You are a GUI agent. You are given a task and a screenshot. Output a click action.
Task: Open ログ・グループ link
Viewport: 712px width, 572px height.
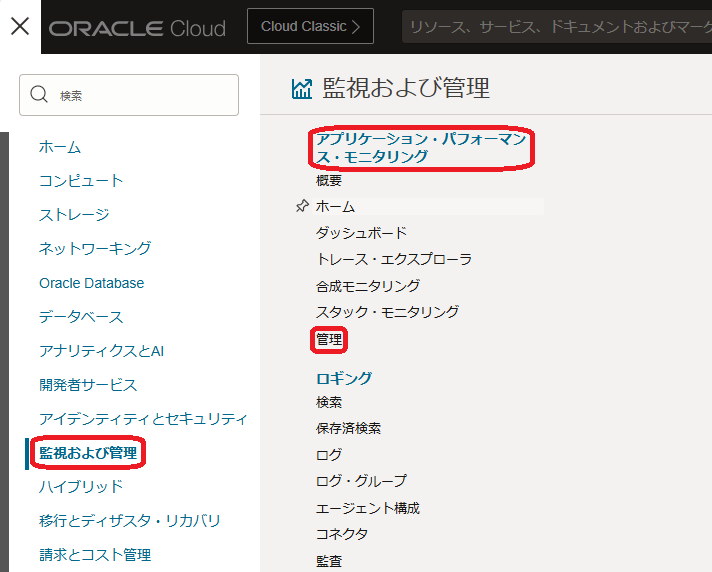click(x=361, y=481)
